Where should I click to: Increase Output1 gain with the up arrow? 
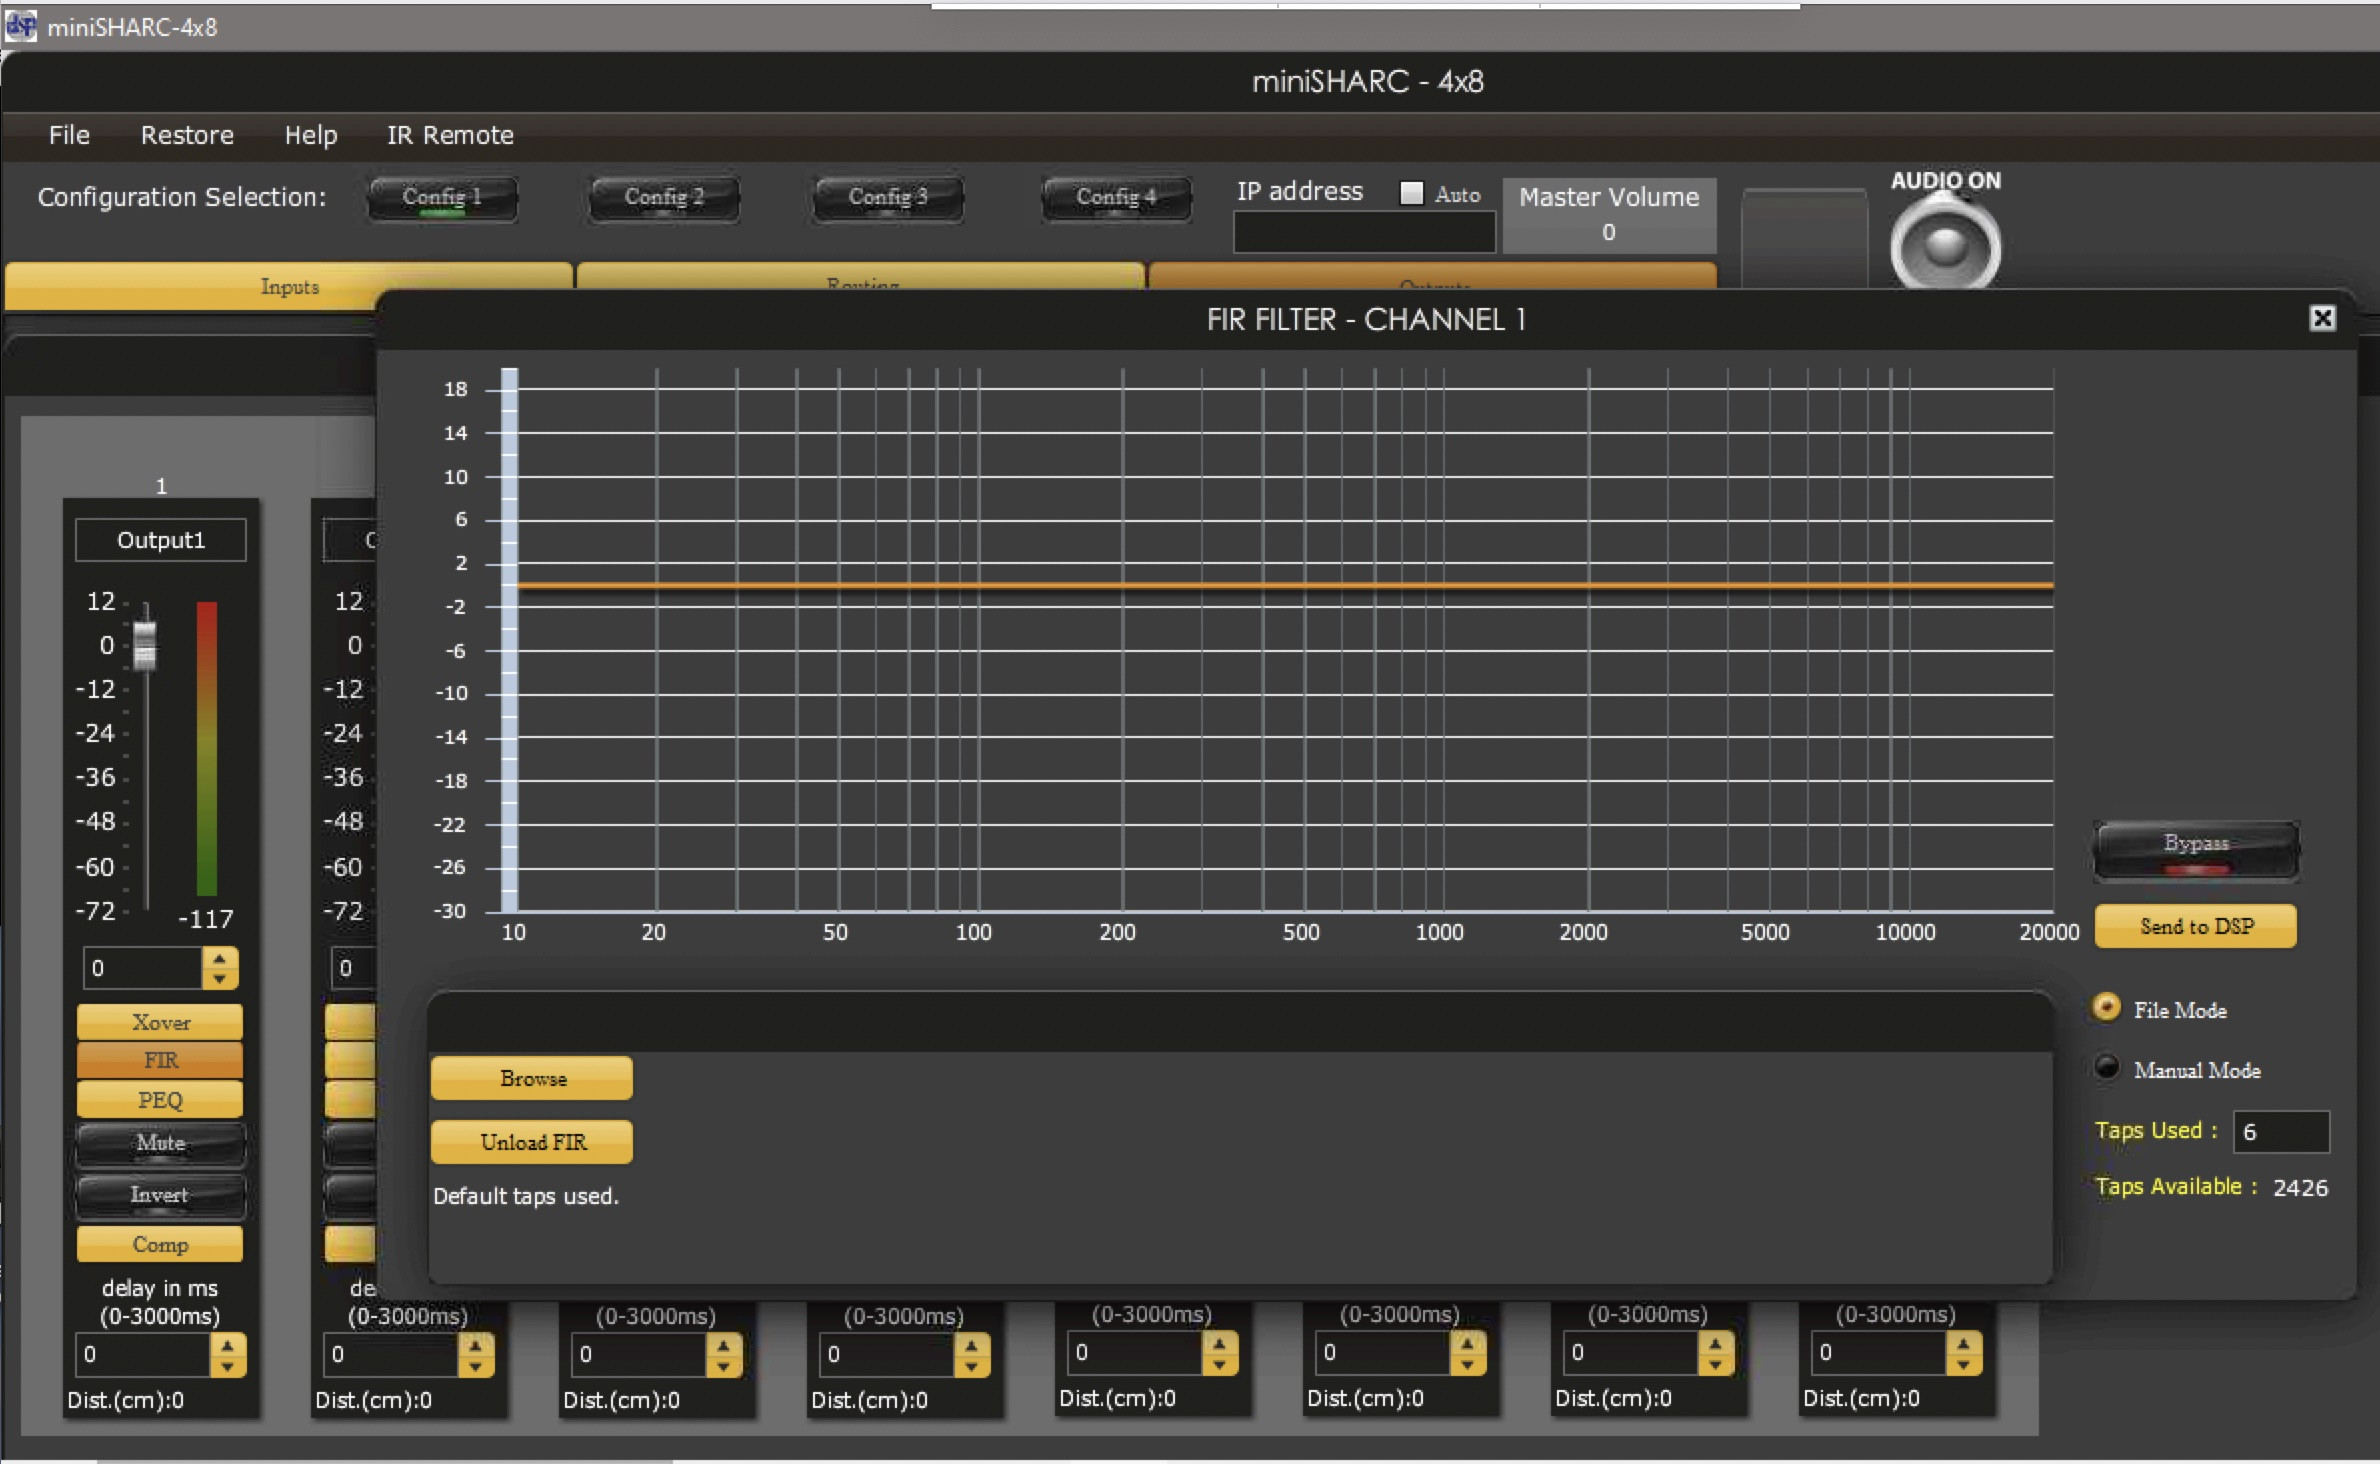220,958
